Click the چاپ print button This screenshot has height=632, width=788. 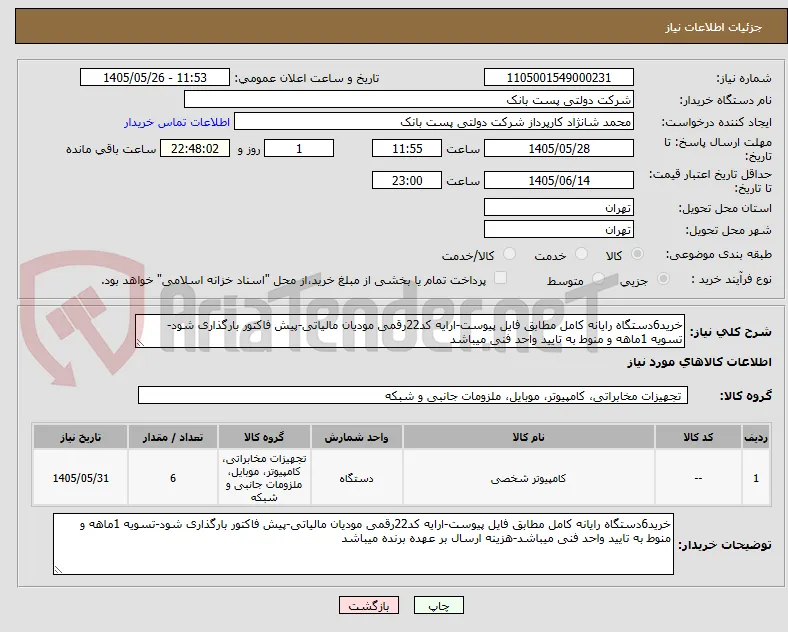tap(439, 605)
